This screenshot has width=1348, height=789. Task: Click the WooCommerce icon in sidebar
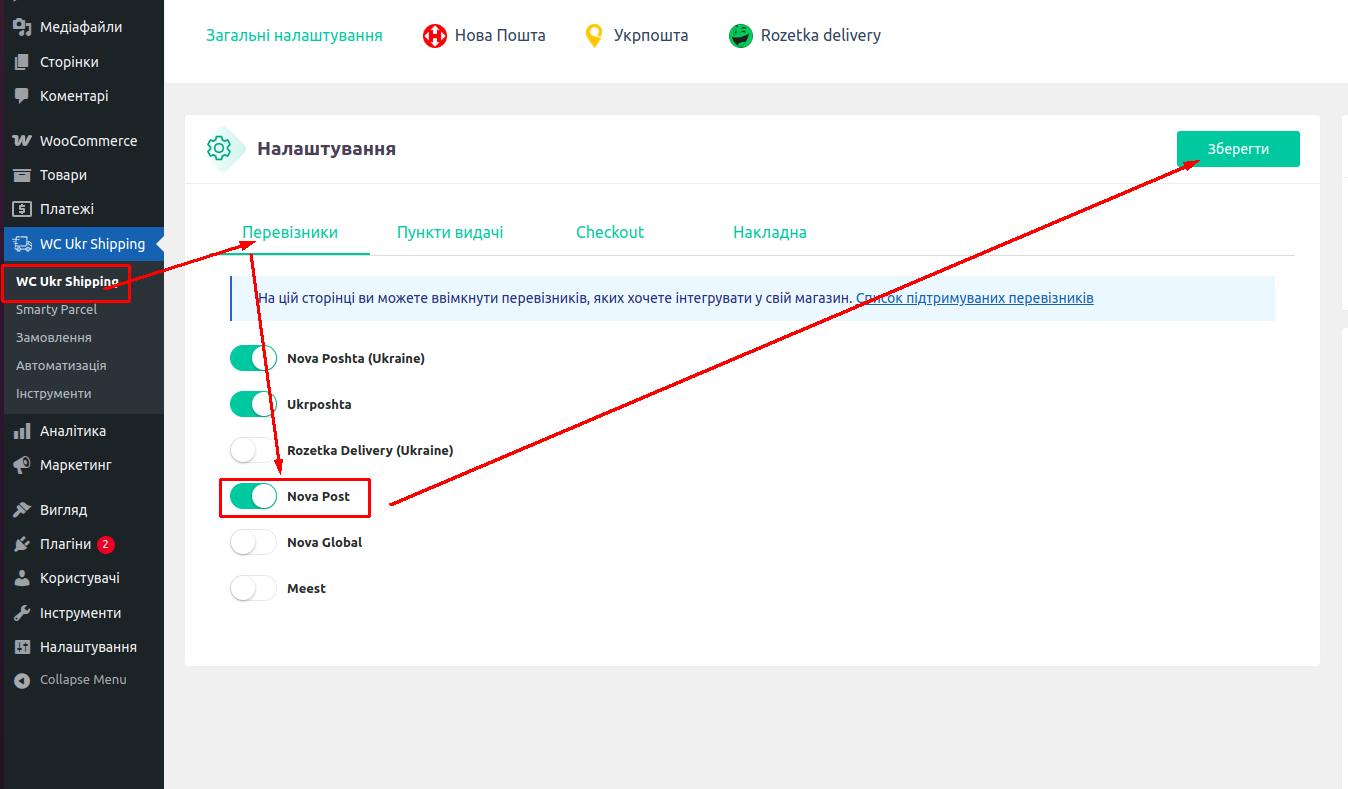coord(22,141)
